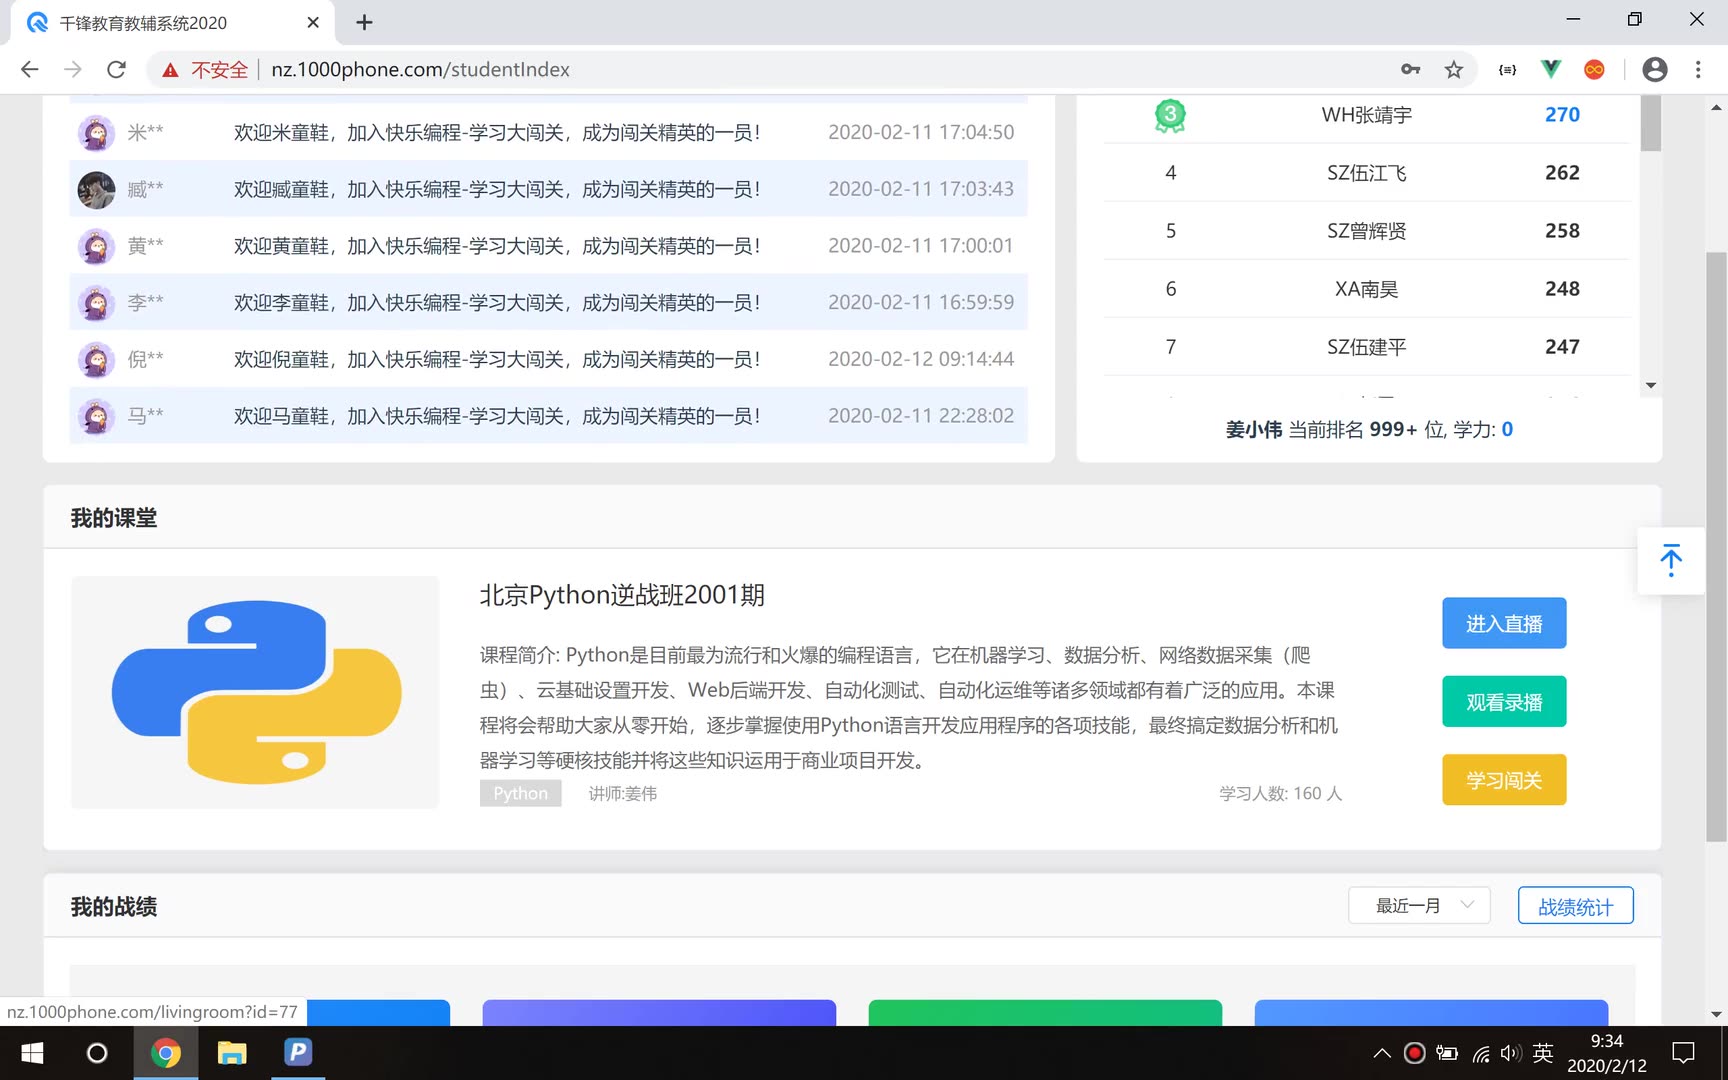Toggle the red recording icon in system tray

(1413, 1053)
